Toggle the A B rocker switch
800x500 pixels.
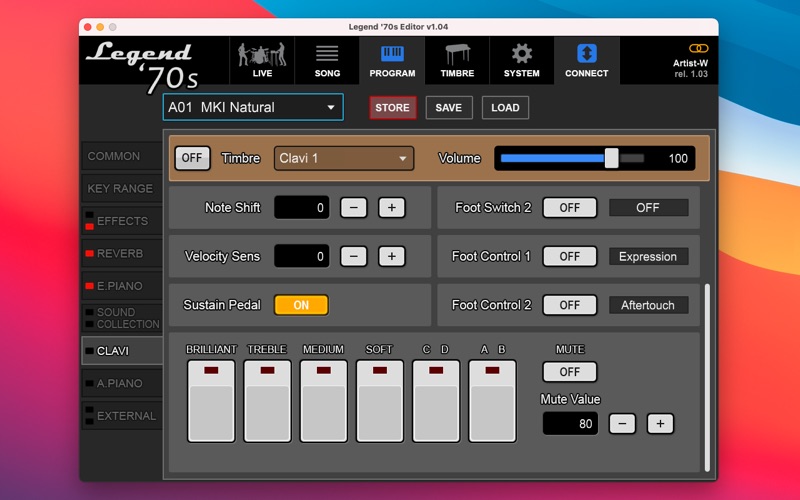tap(492, 401)
